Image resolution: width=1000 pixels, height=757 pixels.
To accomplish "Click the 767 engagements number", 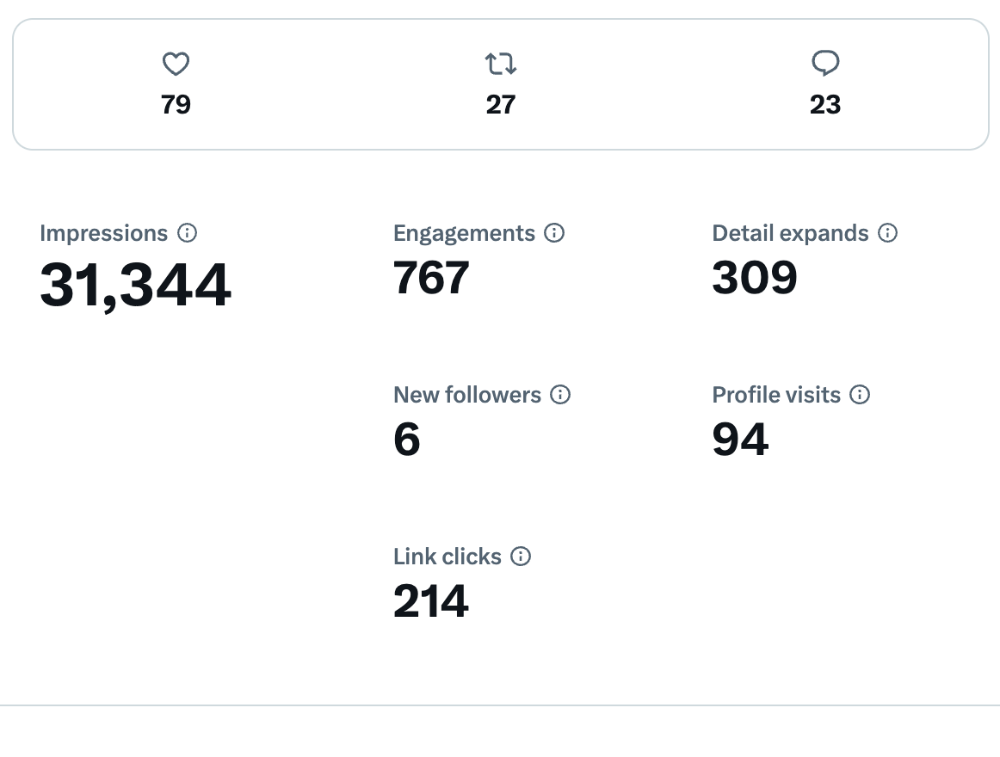I will coord(431,278).
